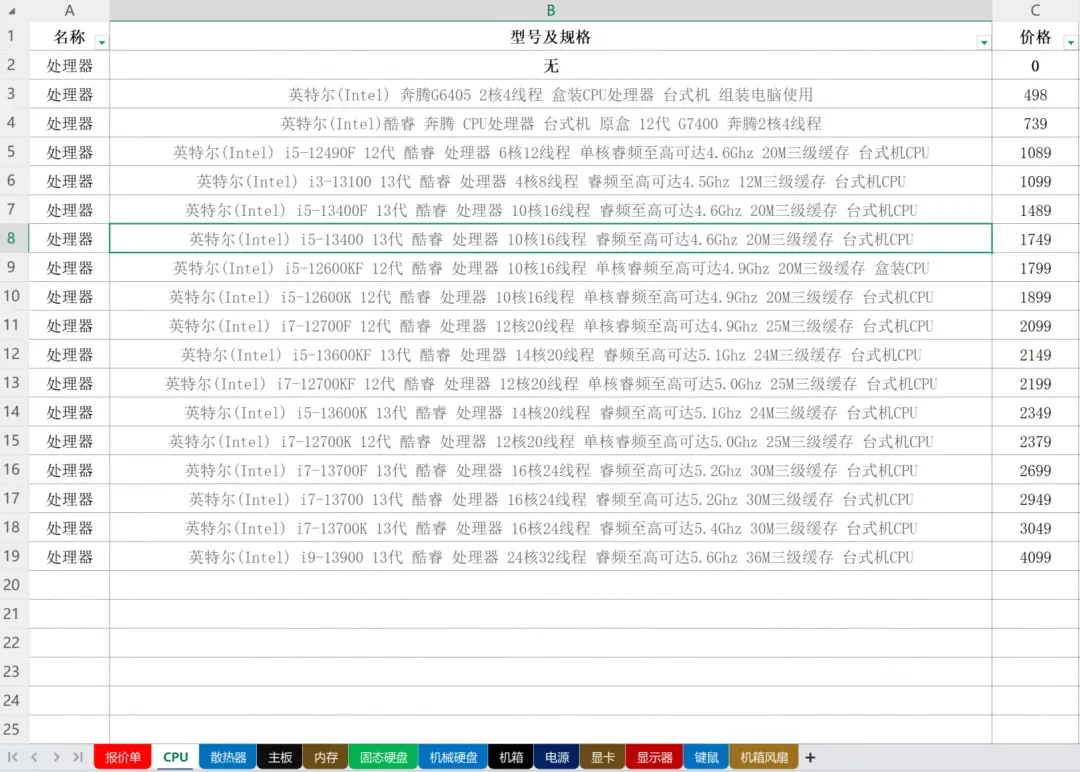The height and width of the screenshot is (772, 1080).
Task: Jump to last sheet tab arrow
Action: point(78,757)
